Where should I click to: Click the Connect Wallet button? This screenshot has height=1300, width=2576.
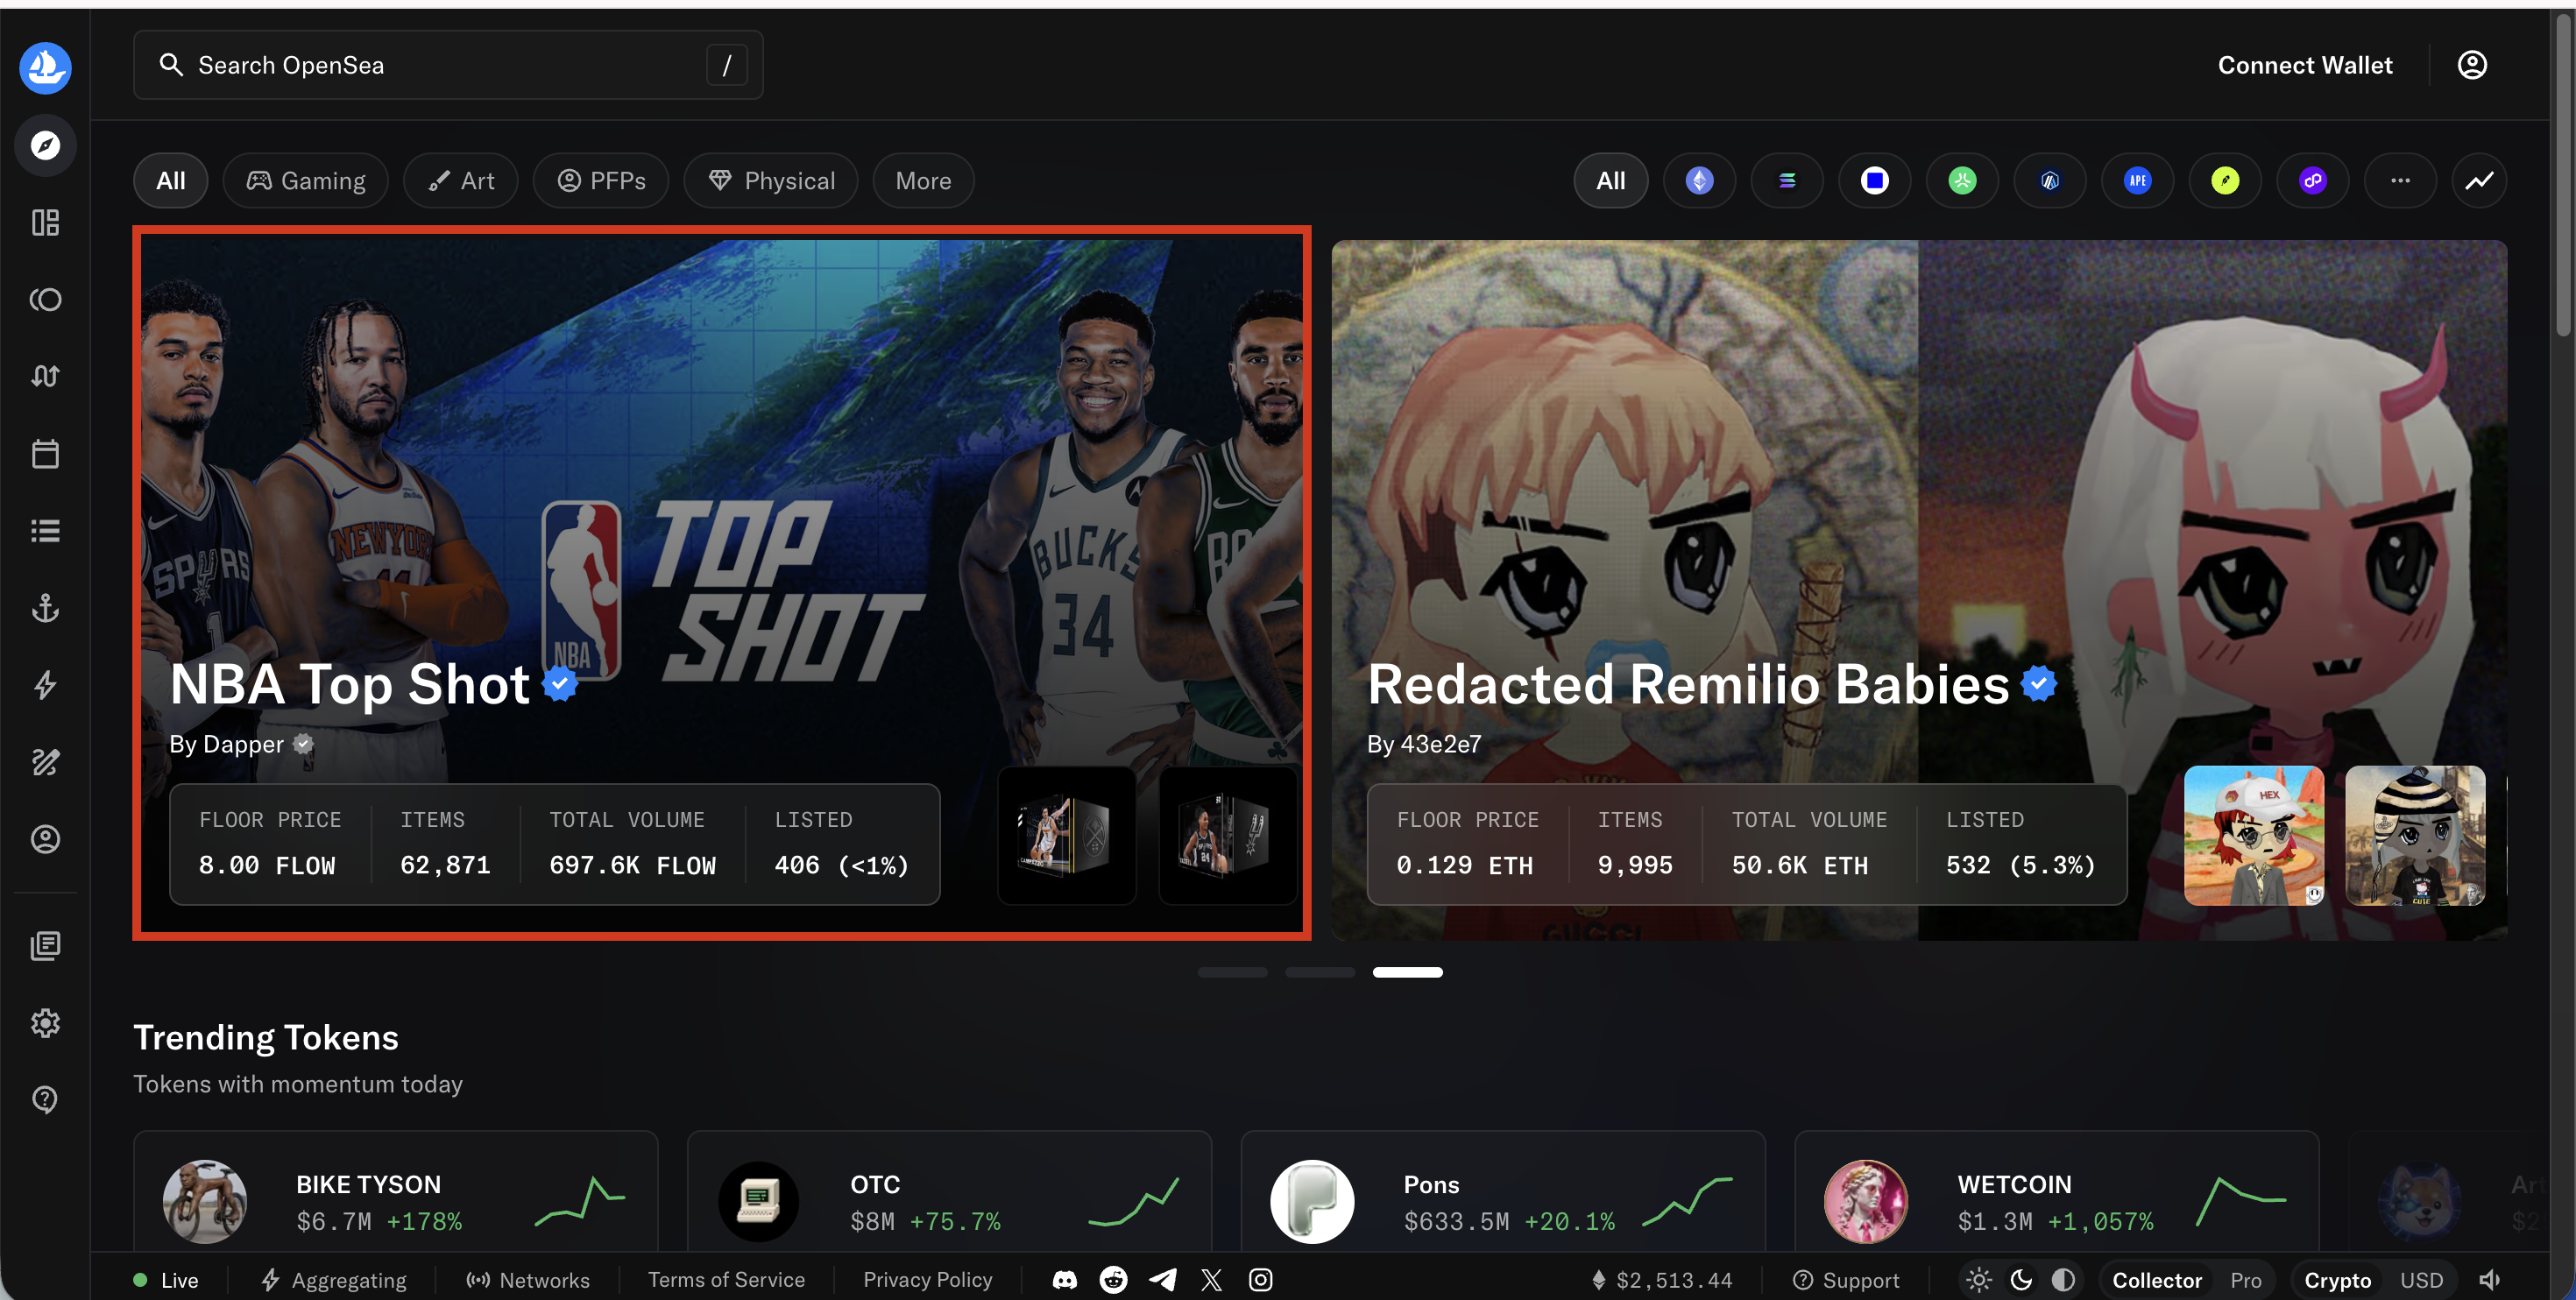(x=2305, y=65)
